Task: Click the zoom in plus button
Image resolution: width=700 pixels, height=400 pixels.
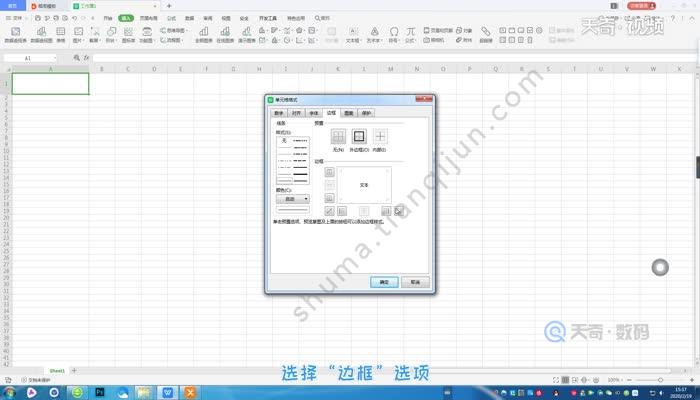Action: (692, 380)
